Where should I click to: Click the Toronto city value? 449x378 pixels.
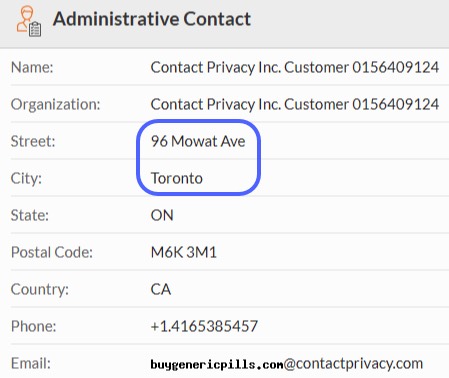tap(177, 178)
